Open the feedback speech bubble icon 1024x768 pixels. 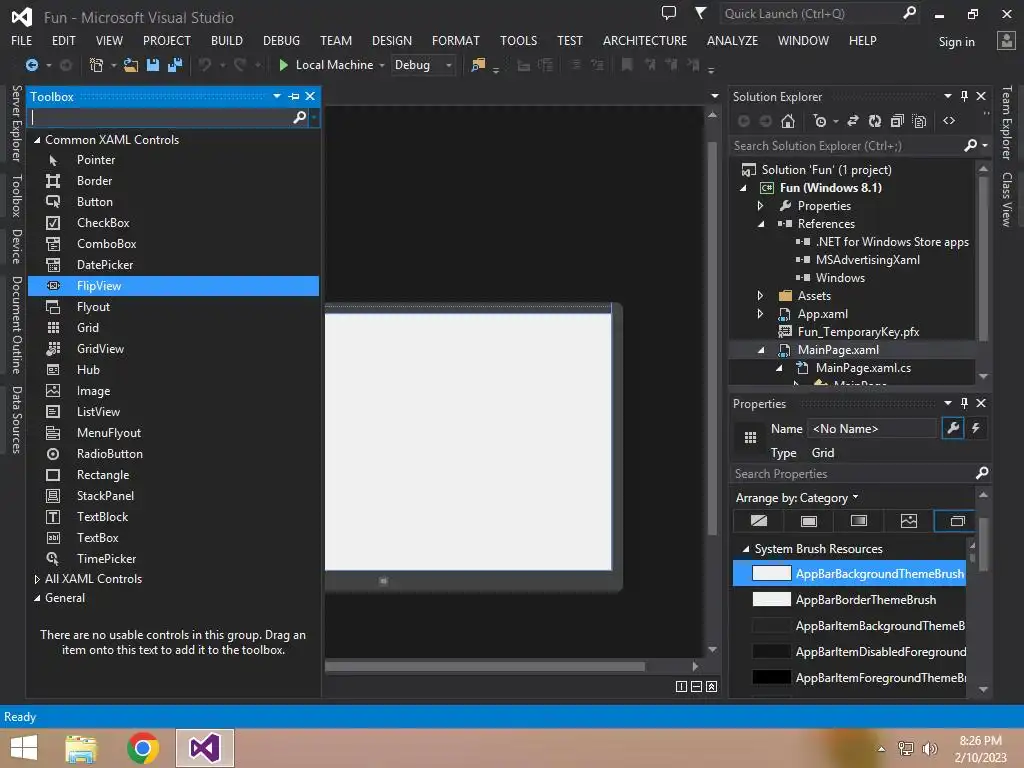click(669, 12)
